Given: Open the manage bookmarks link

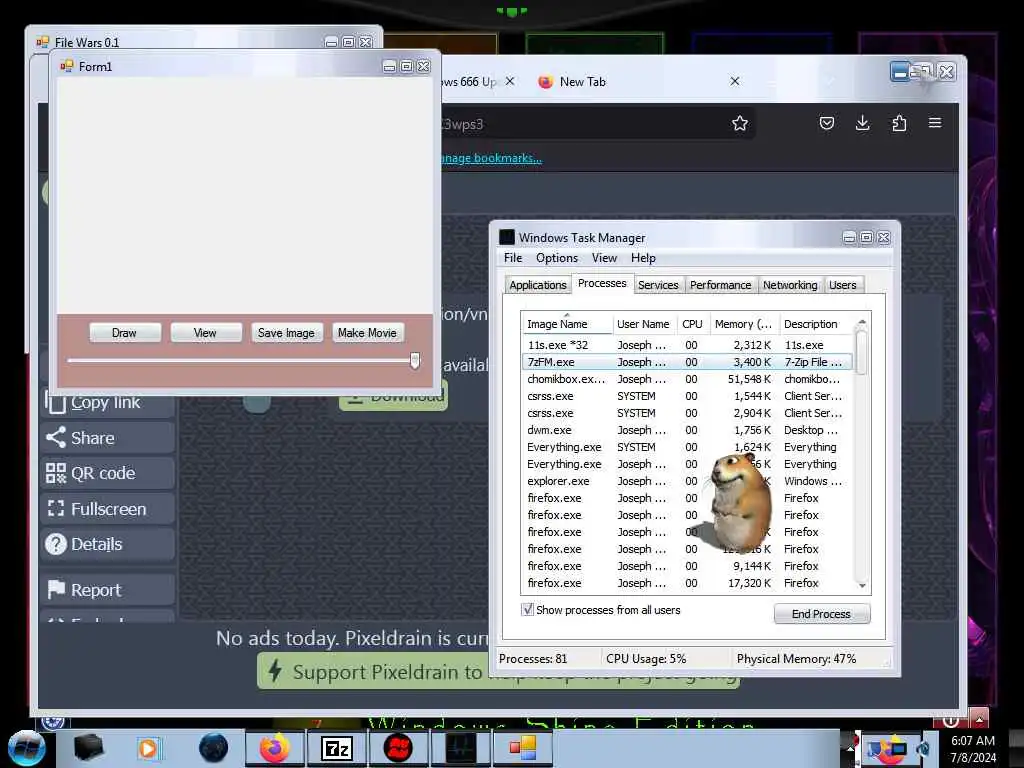Looking at the screenshot, I should [491, 158].
